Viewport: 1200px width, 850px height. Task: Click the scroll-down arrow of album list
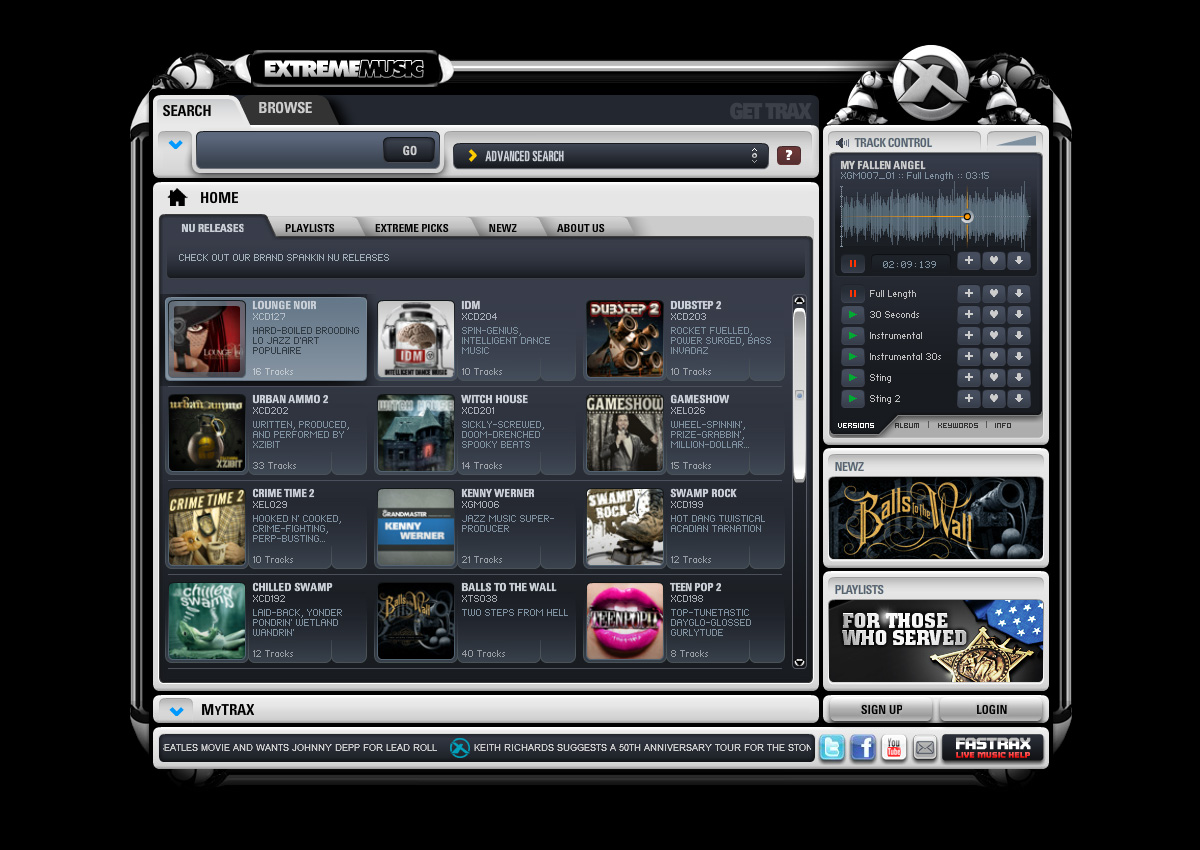tap(799, 662)
